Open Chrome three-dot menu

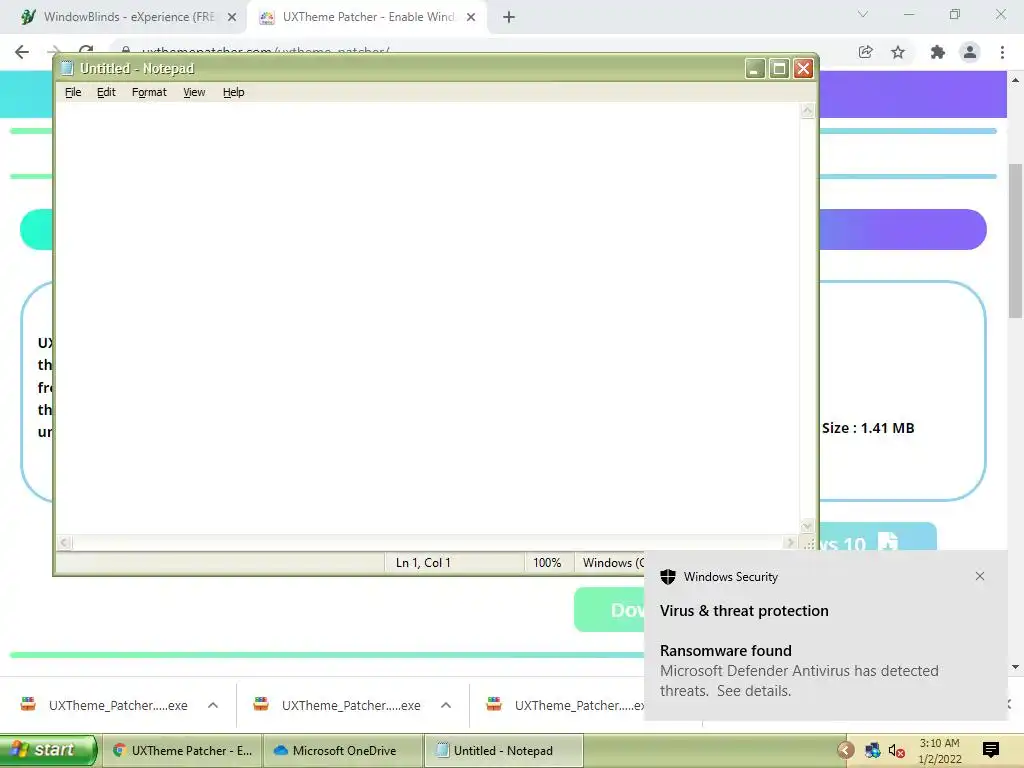1002,52
